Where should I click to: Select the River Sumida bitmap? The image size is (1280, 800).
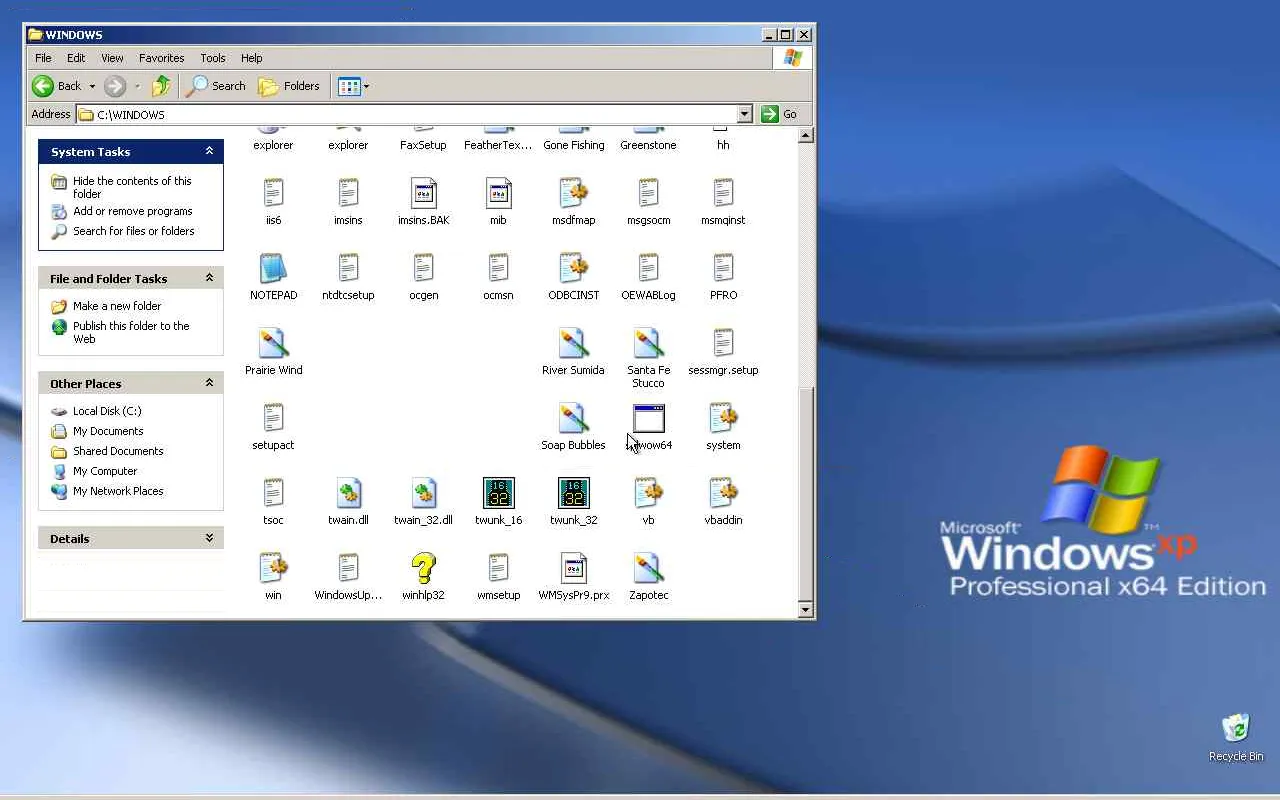[573, 343]
